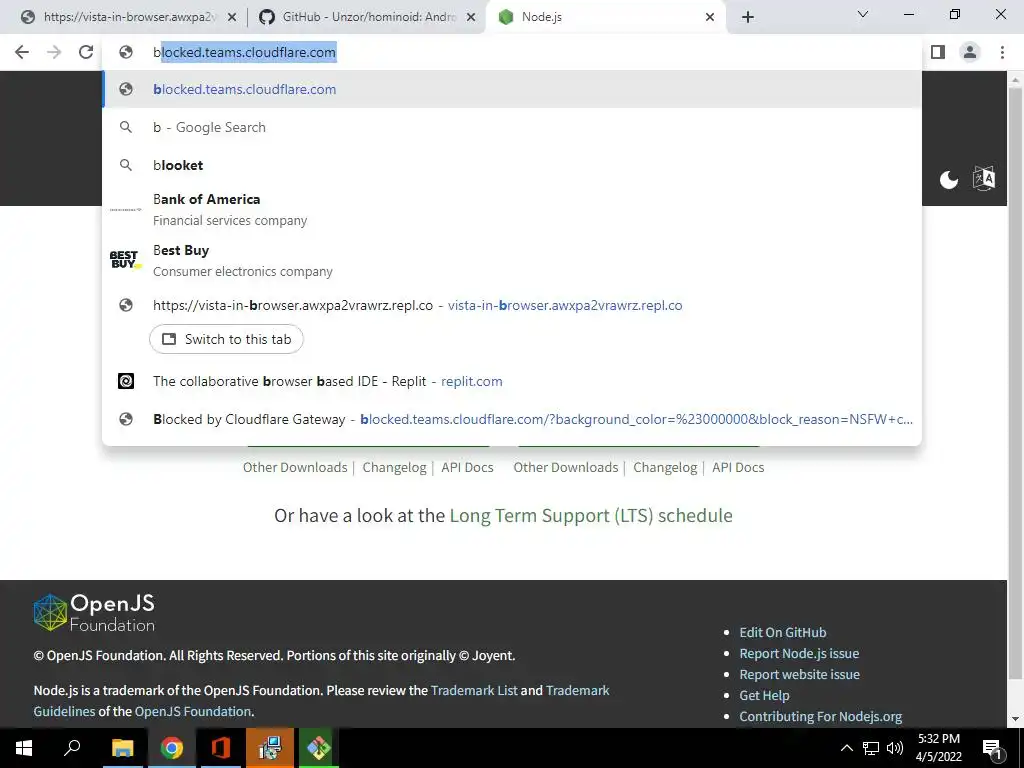
Task: Open the volume tray icon
Action: (895, 748)
